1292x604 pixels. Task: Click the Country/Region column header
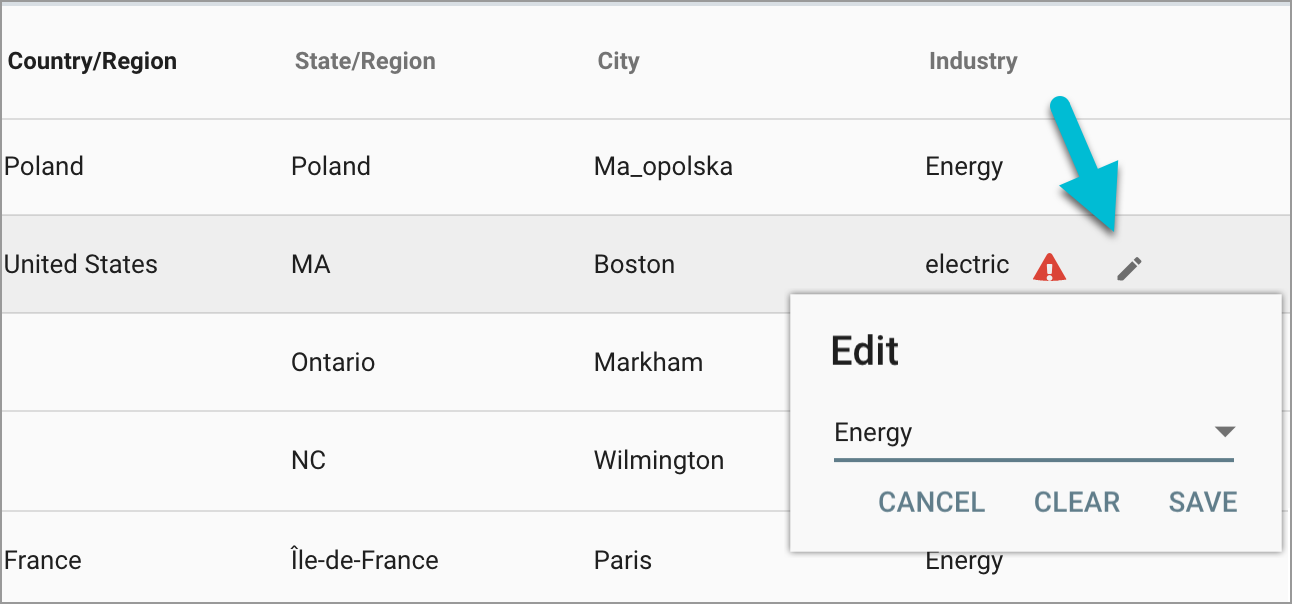tap(92, 60)
